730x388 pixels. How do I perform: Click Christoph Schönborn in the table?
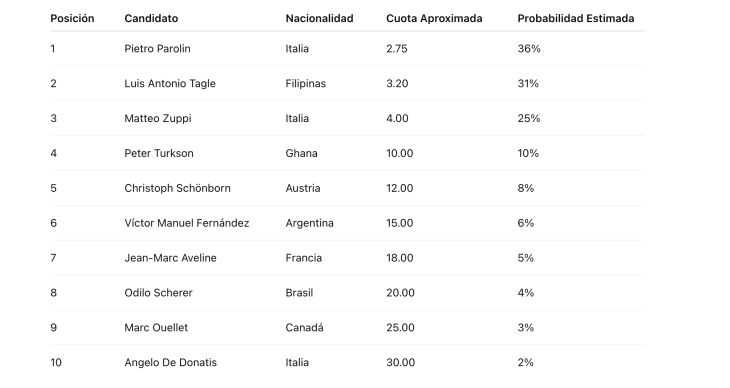click(x=177, y=188)
